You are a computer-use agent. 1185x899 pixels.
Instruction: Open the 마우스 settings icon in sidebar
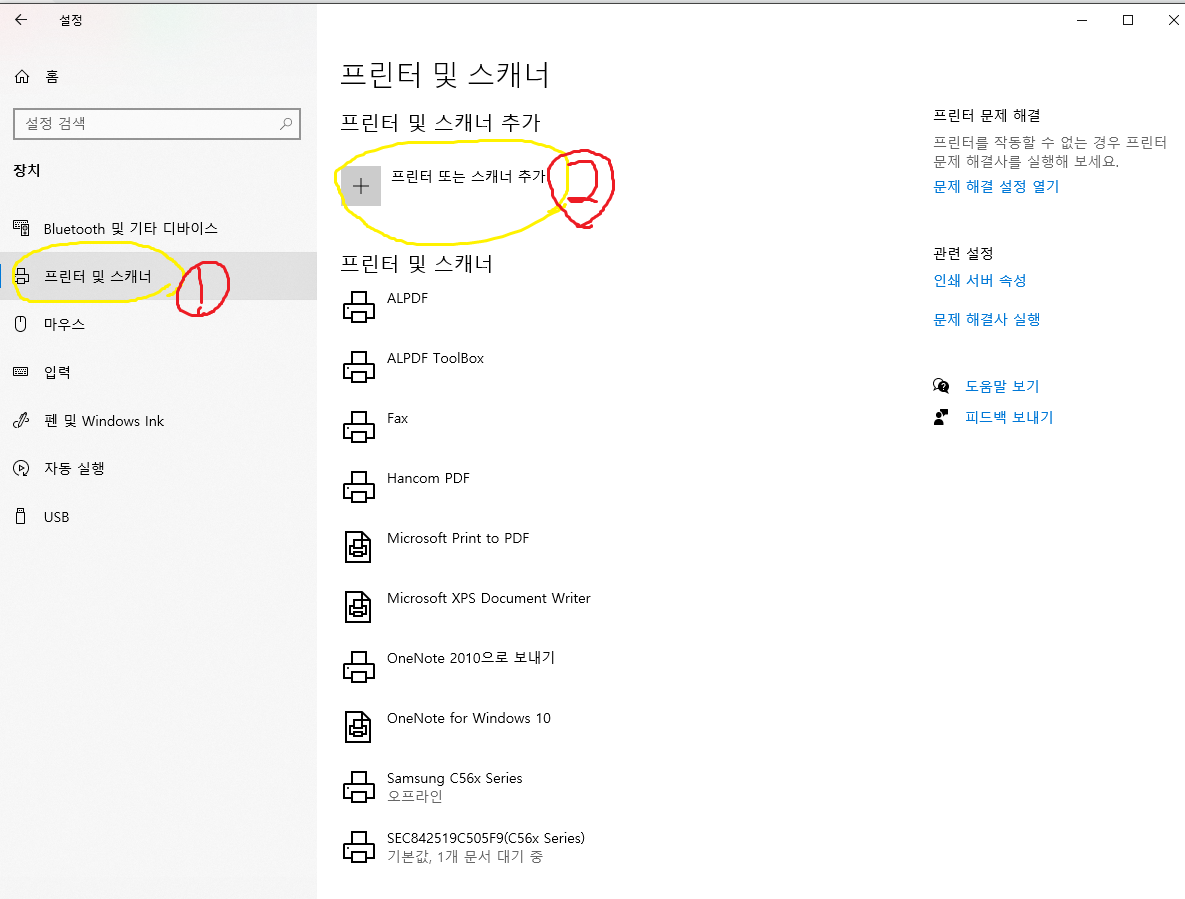[x=22, y=324]
